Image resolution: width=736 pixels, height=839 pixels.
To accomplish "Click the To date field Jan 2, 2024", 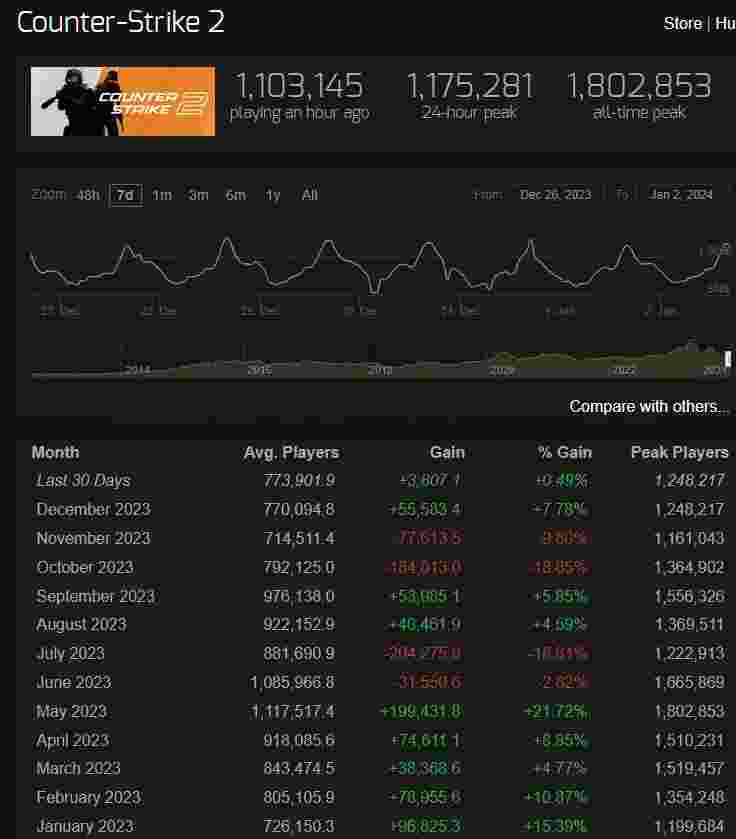I will pos(680,195).
